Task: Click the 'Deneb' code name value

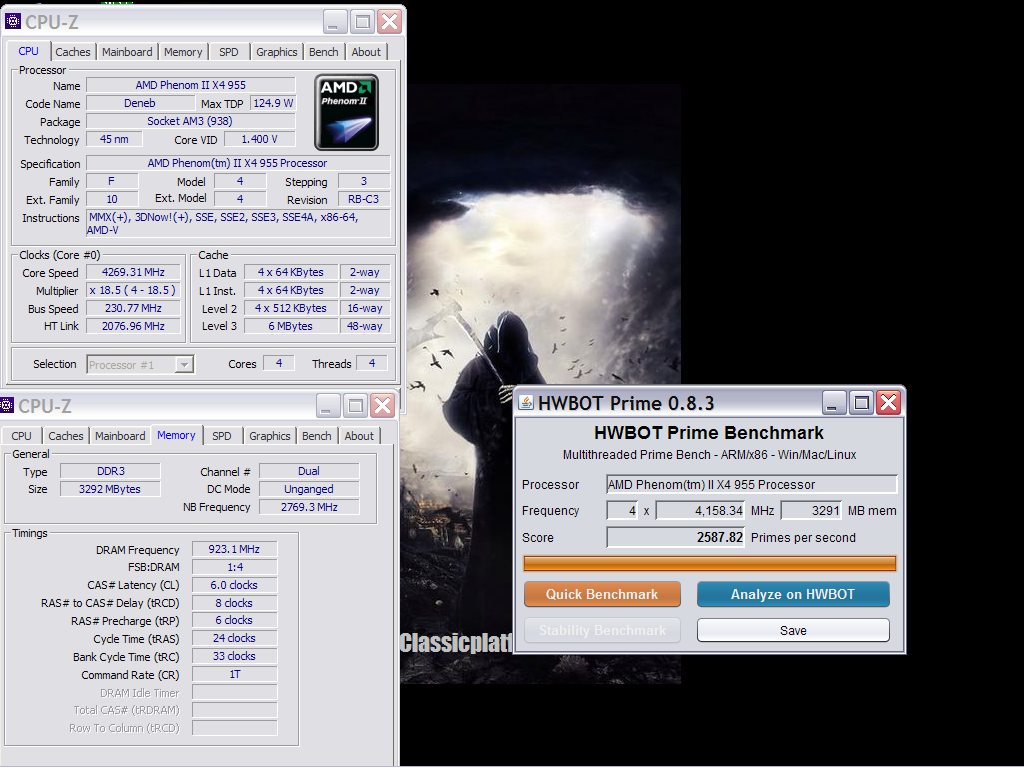Action: coord(140,103)
